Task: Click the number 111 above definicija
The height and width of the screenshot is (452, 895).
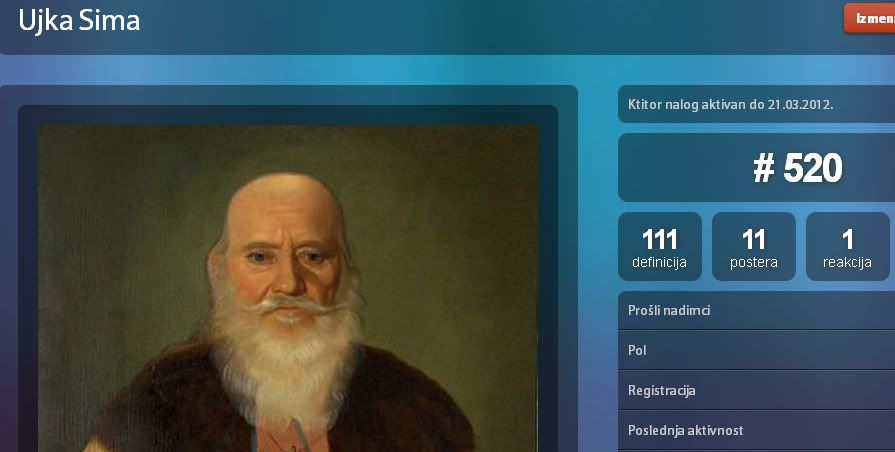Action: point(660,240)
